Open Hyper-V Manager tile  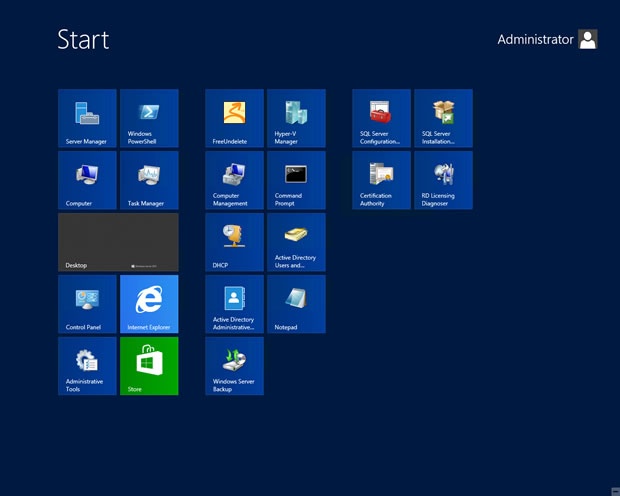pos(297,118)
